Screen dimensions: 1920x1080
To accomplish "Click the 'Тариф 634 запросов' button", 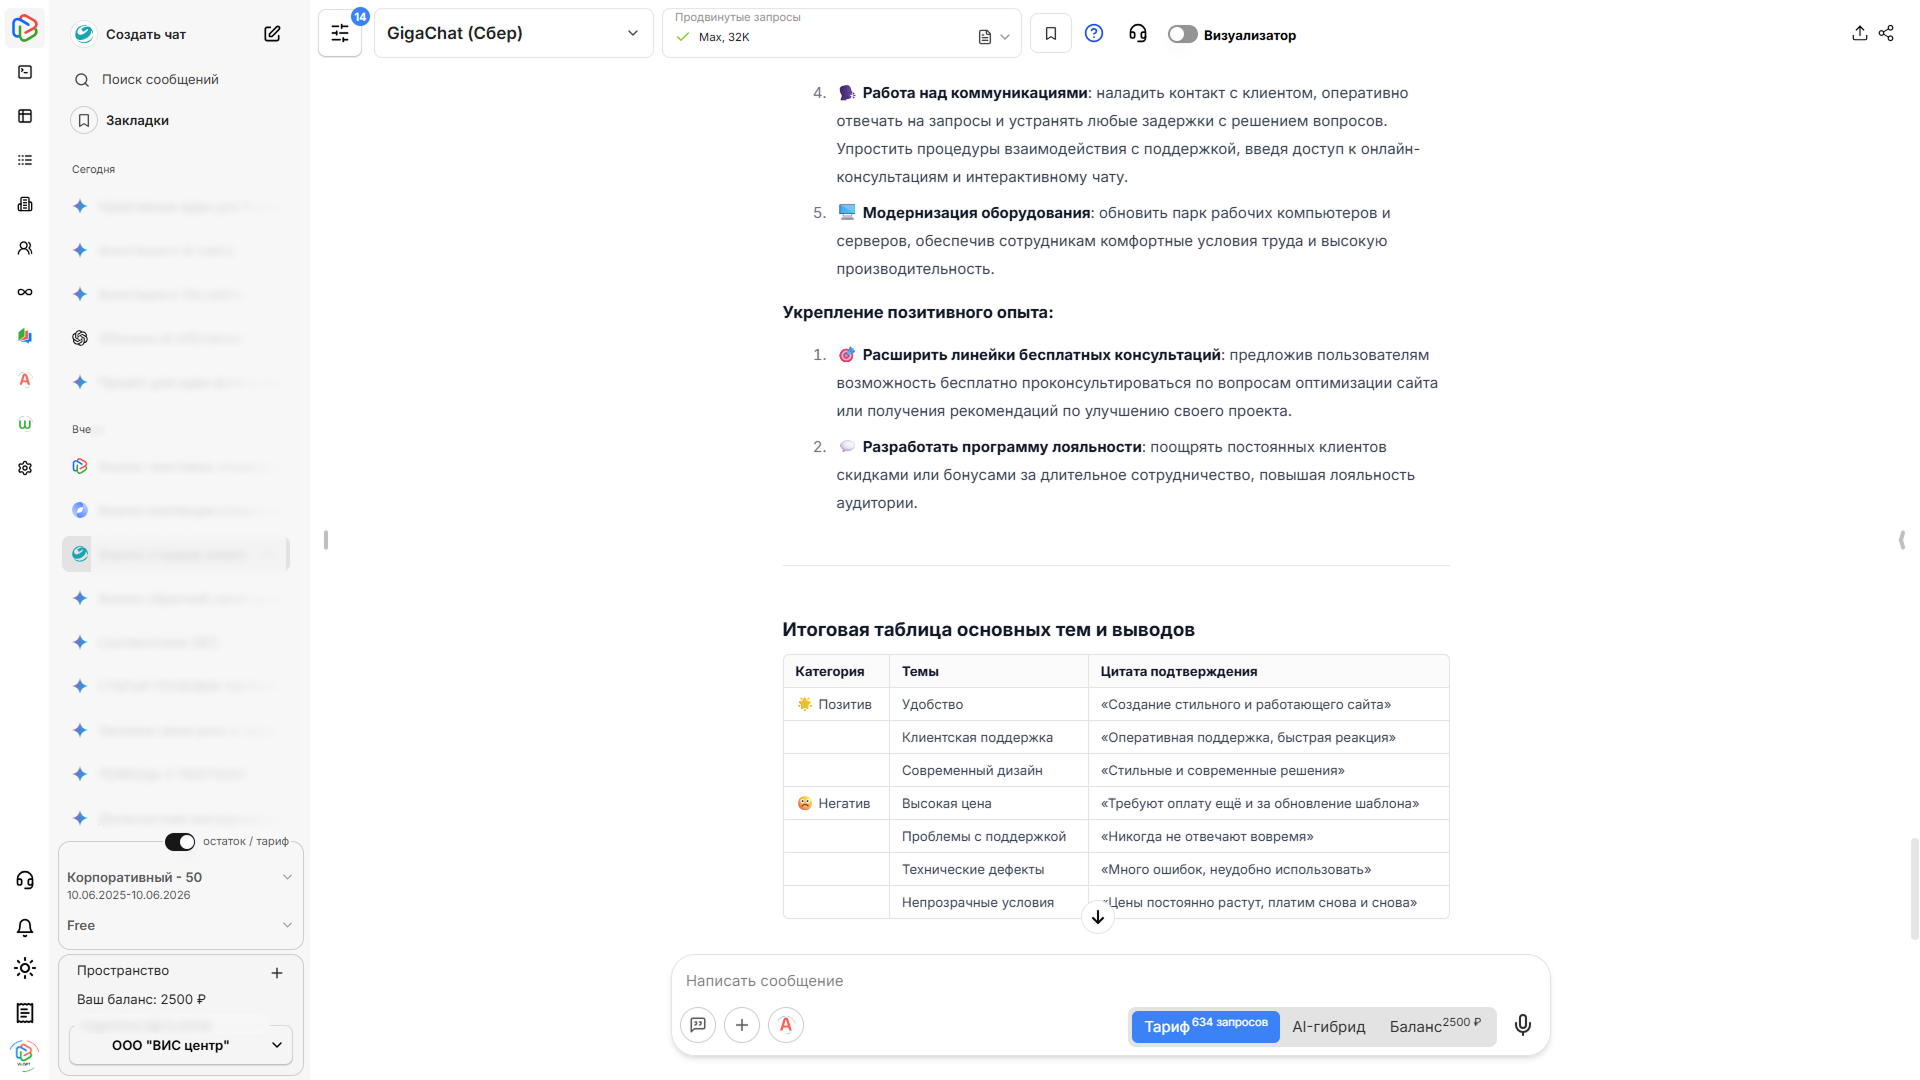I will [x=1205, y=1026].
